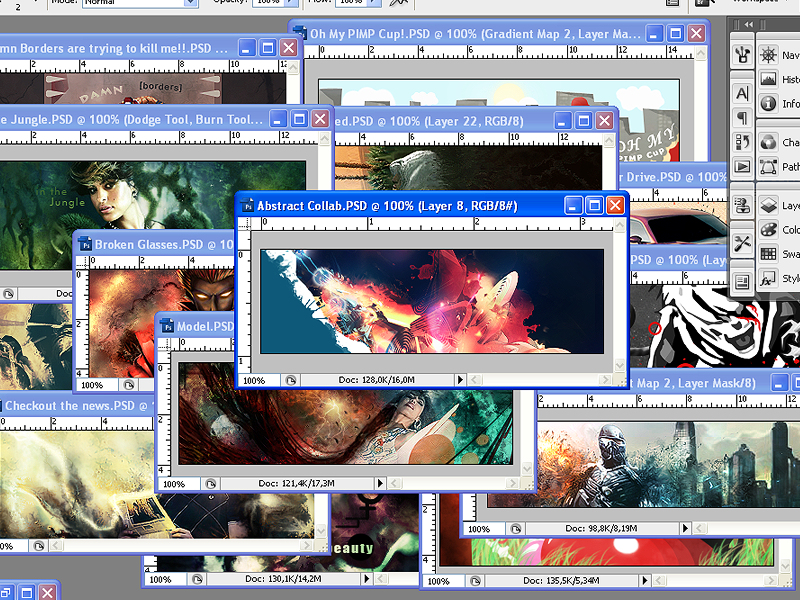This screenshot has height=600, width=800.
Task: Open the Channels panel icon
Action: pos(768,142)
